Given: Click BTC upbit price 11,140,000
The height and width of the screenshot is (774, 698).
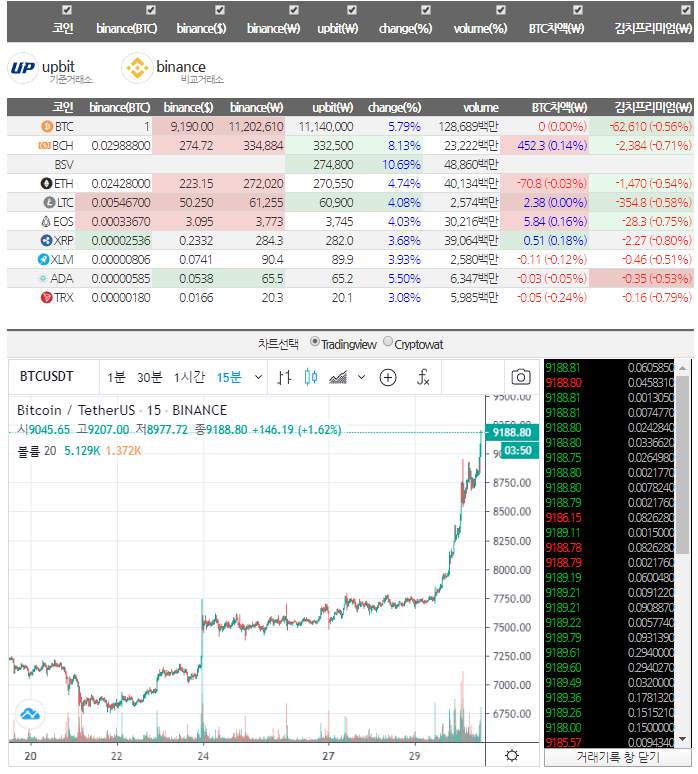Looking at the screenshot, I should click(x=326, y=127).
